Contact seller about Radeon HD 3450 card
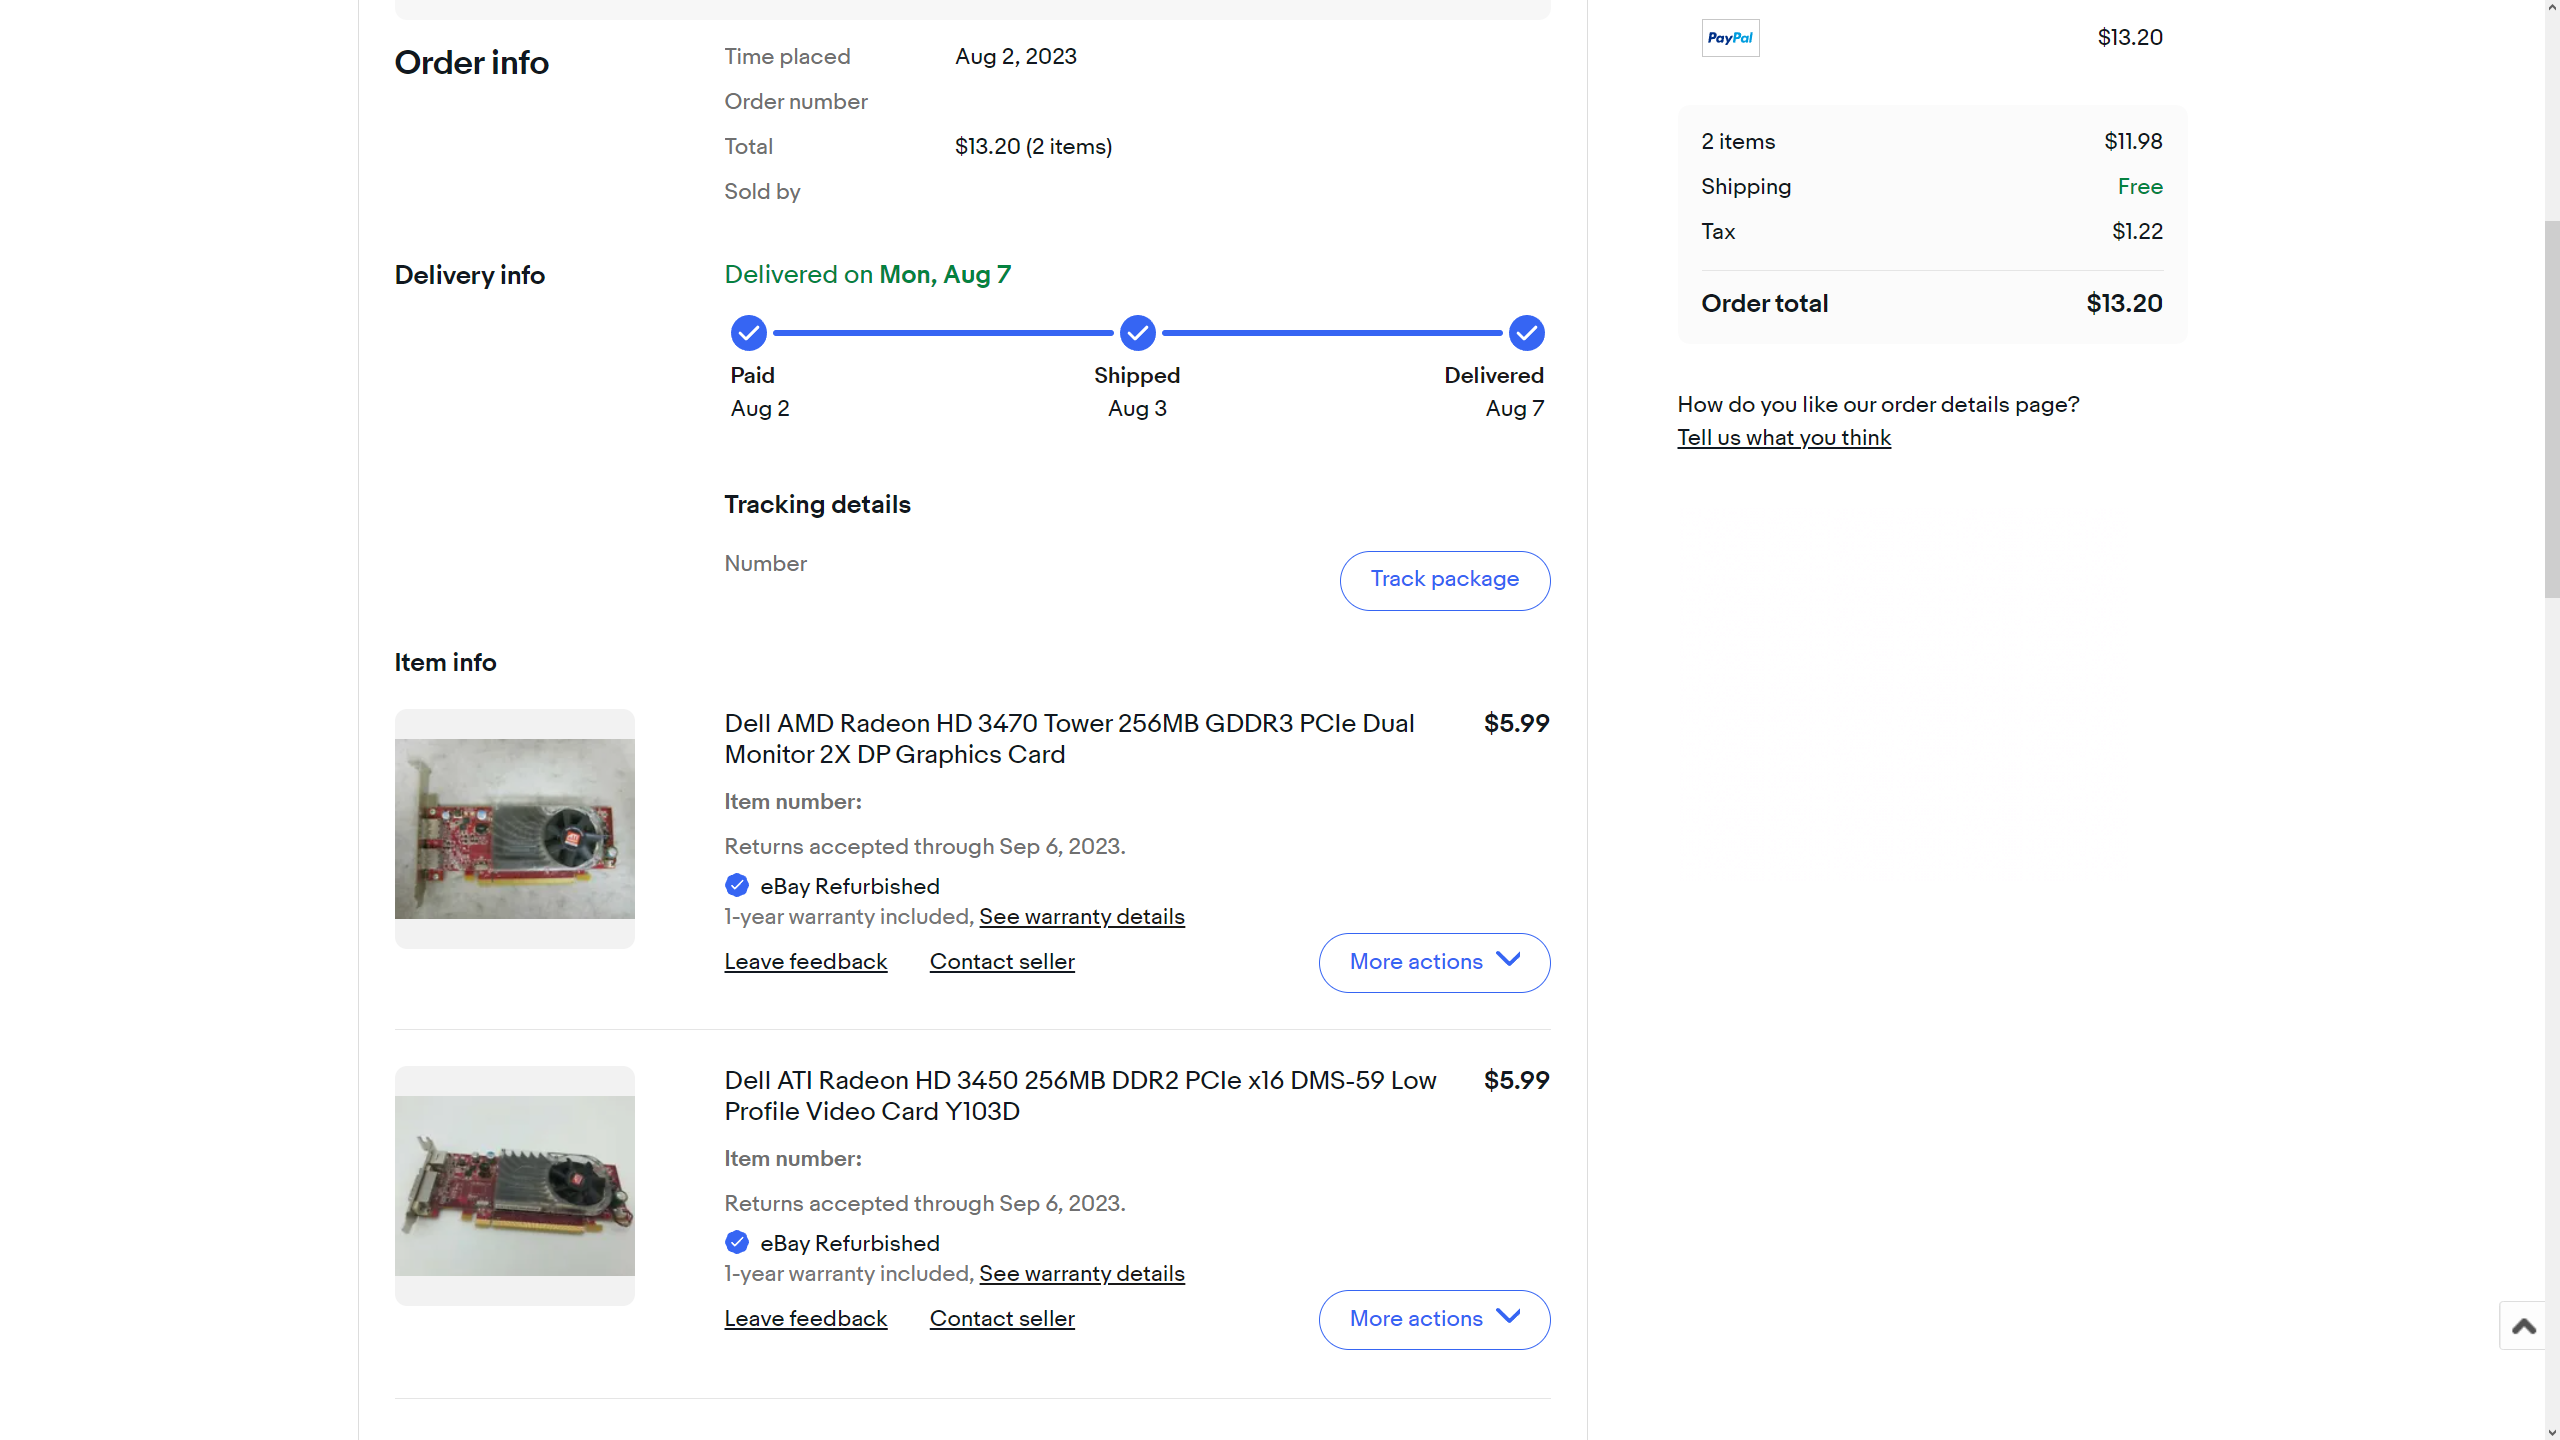Screen dimensions: 2560x1440 point(1002,1319)
